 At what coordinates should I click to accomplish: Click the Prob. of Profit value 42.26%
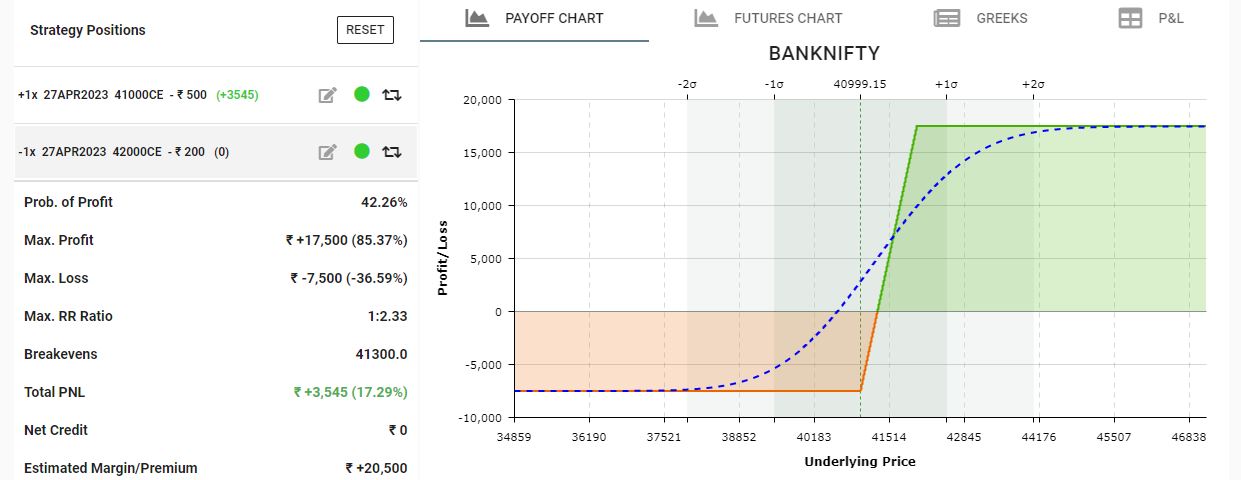coord(384,202)
